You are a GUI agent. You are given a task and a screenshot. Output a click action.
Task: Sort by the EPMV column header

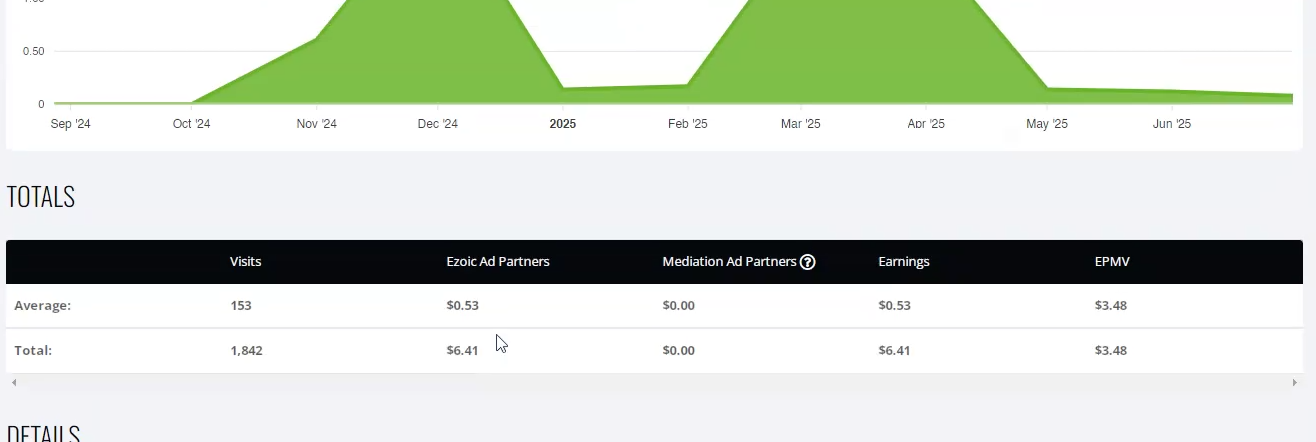(1112, 262)
